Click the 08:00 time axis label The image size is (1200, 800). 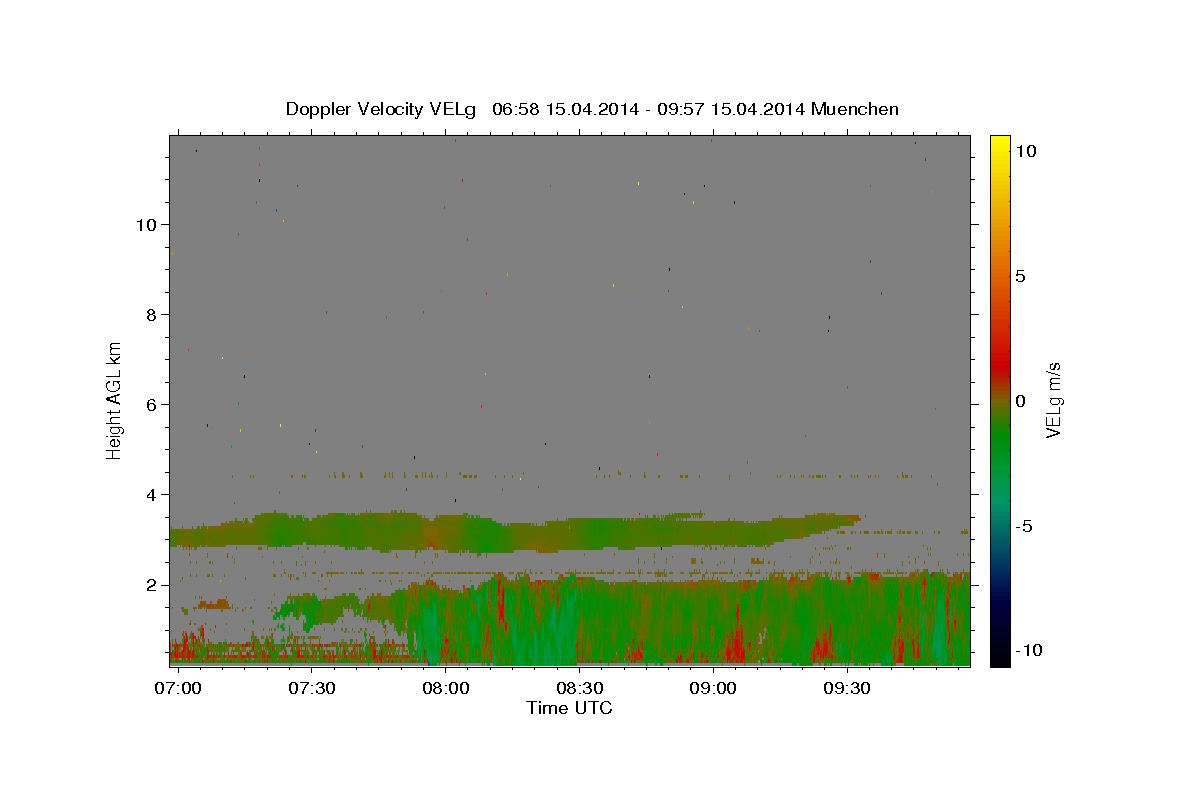tap(446, 688)
